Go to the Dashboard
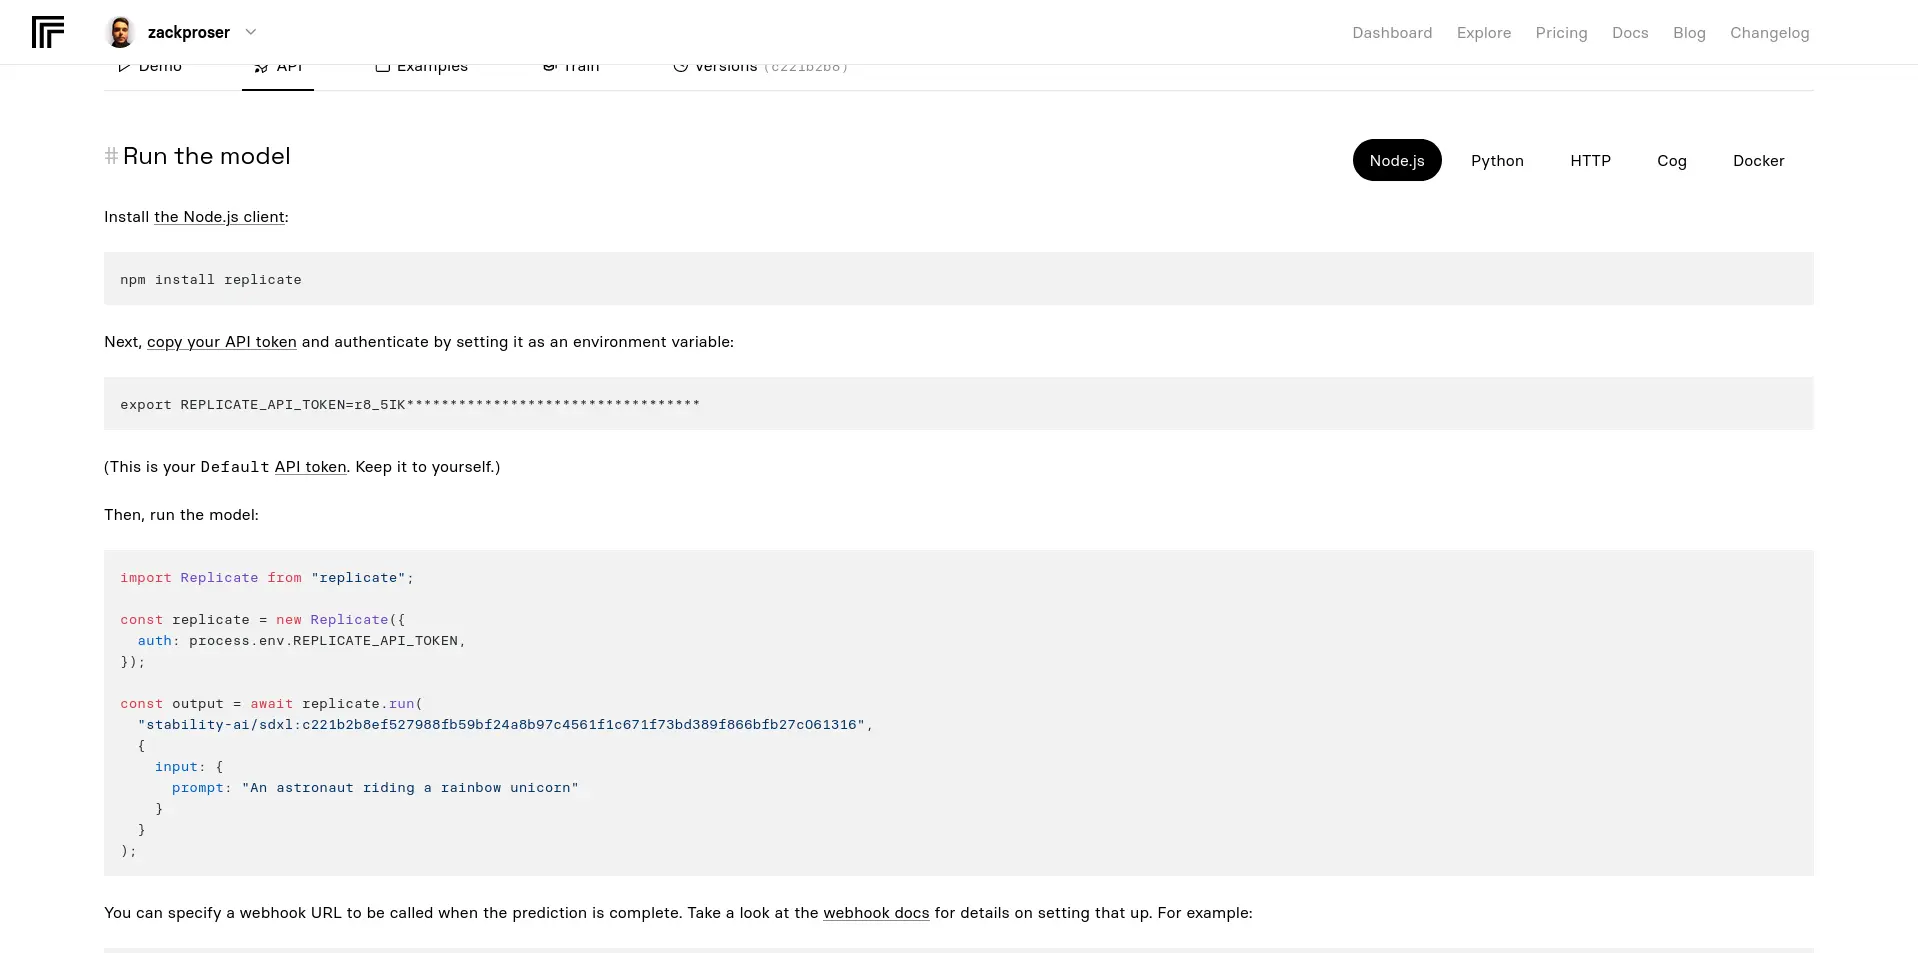This screenshot has width=1918, height=953. click(x=1392, y=32)
